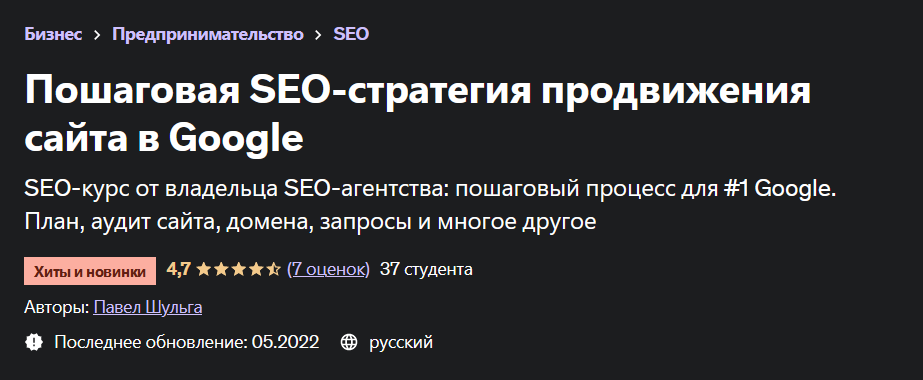The image size is (923, 380).
Task: Click chevron before the SEO breadcrumb
Action: (x=318, y=35)
